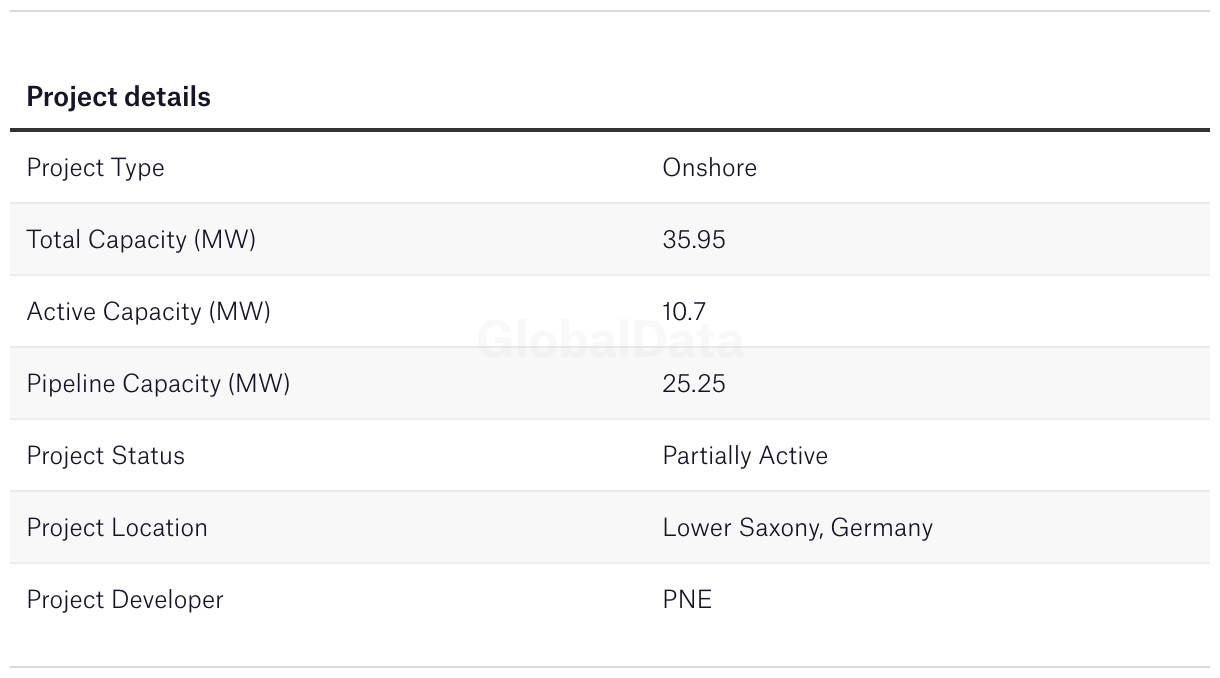Select the Project Status label
Image resolution: width=1220 pixels, height=678 pixels.
pos(105,456)
